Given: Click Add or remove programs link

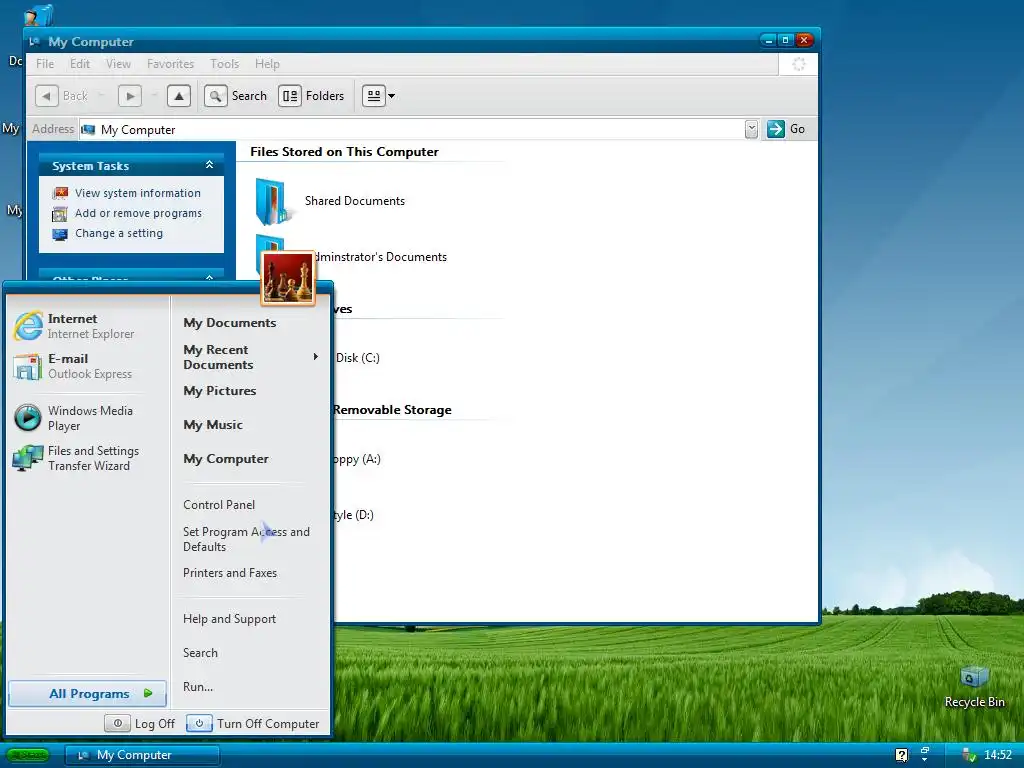Looking at the screenshot, I should click(138, 214).
